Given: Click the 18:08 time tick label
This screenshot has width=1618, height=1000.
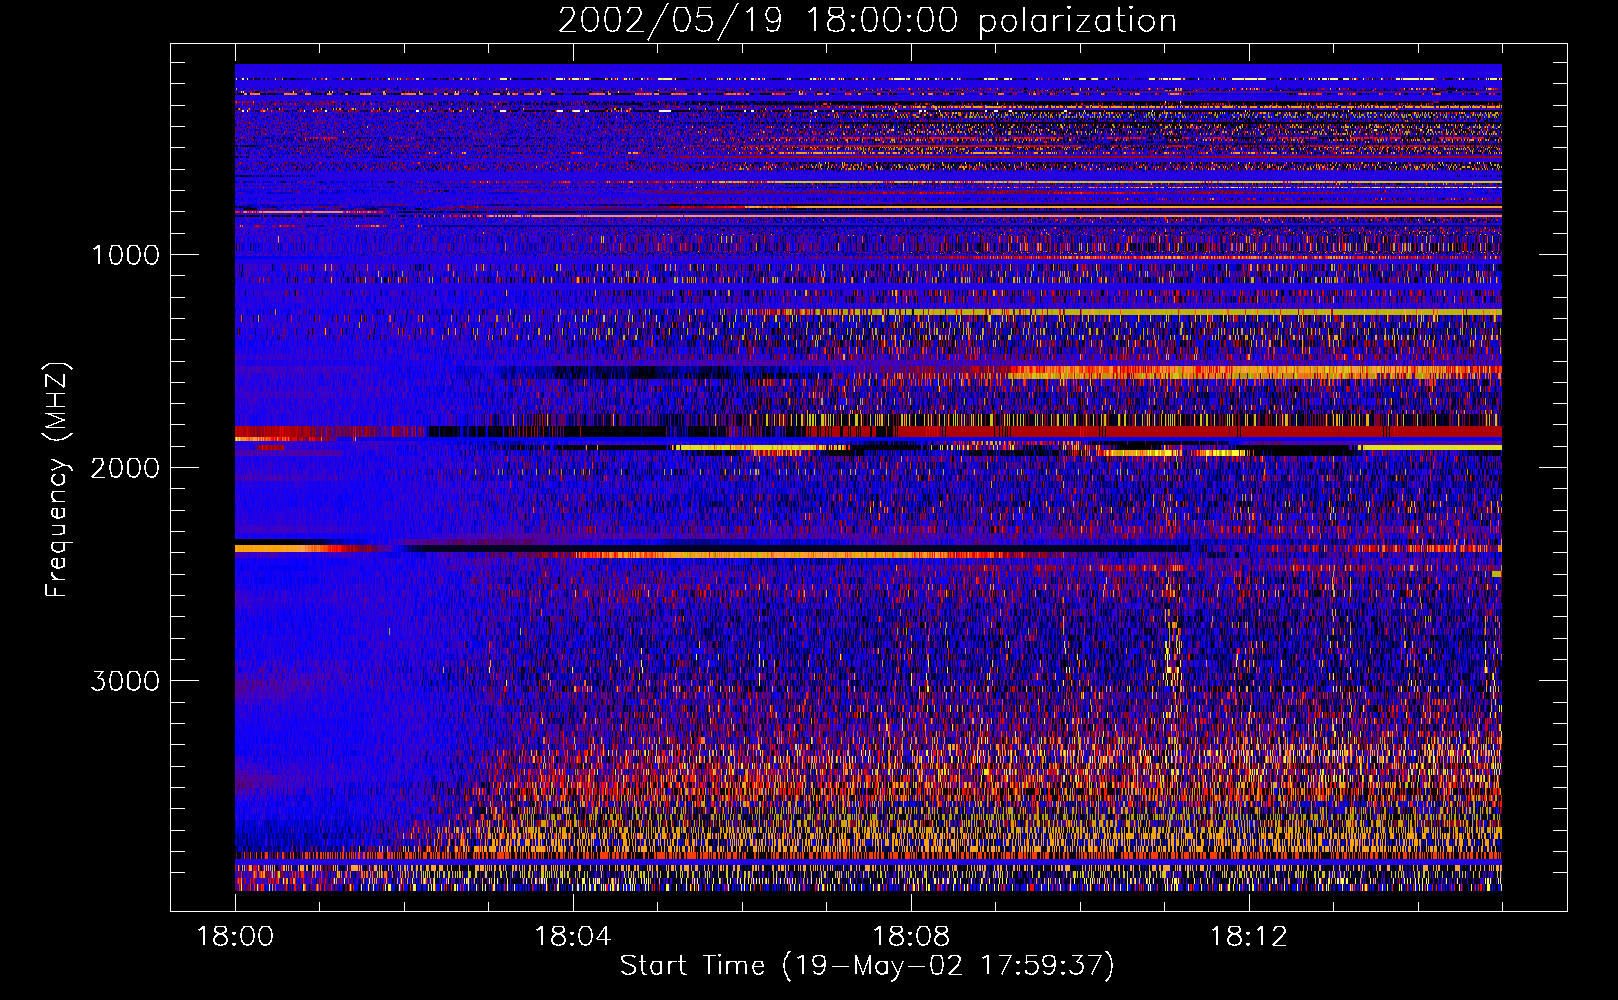Looking at the screenshot, I should [x=911, y=937].
